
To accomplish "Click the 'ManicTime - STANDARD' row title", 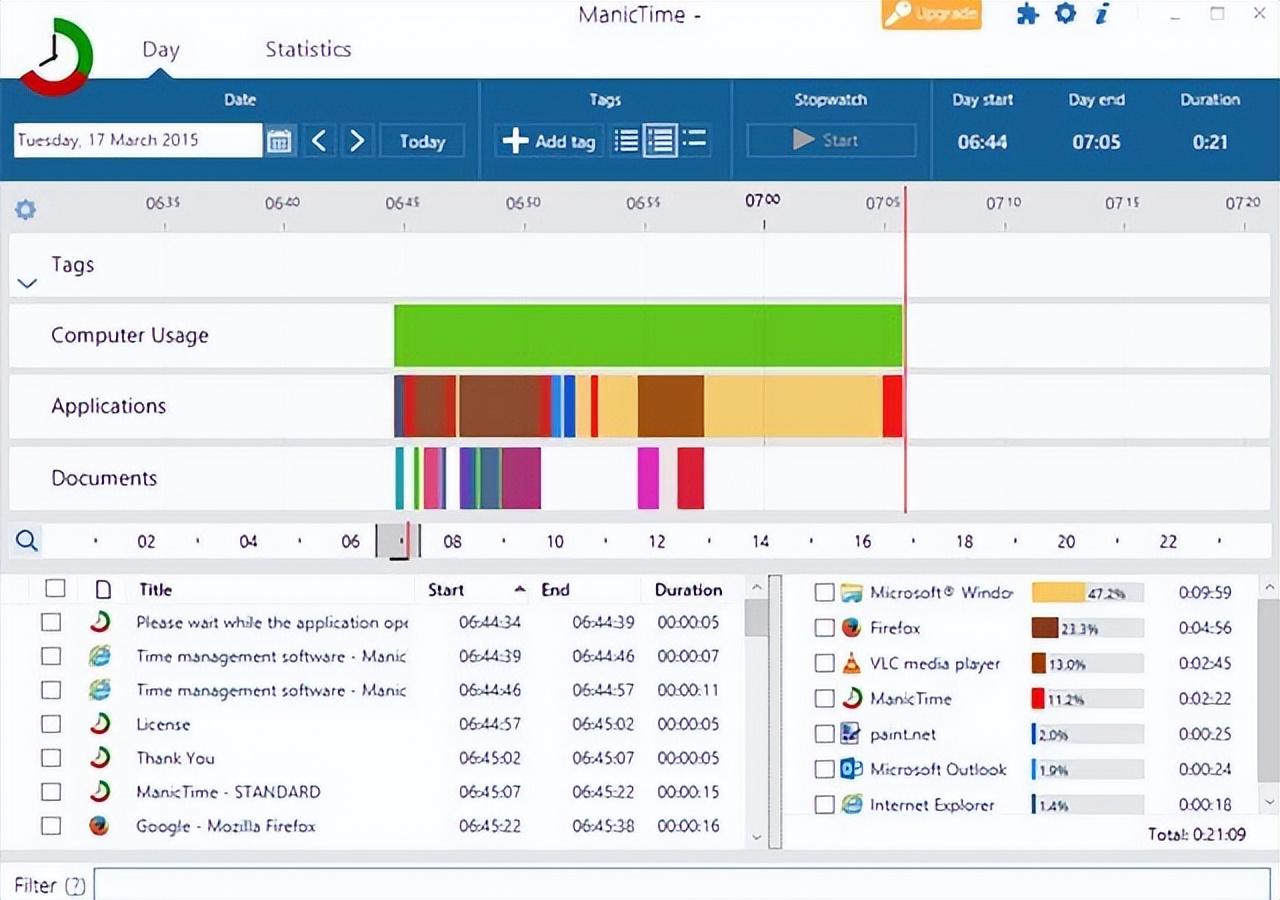I will 229,792.
